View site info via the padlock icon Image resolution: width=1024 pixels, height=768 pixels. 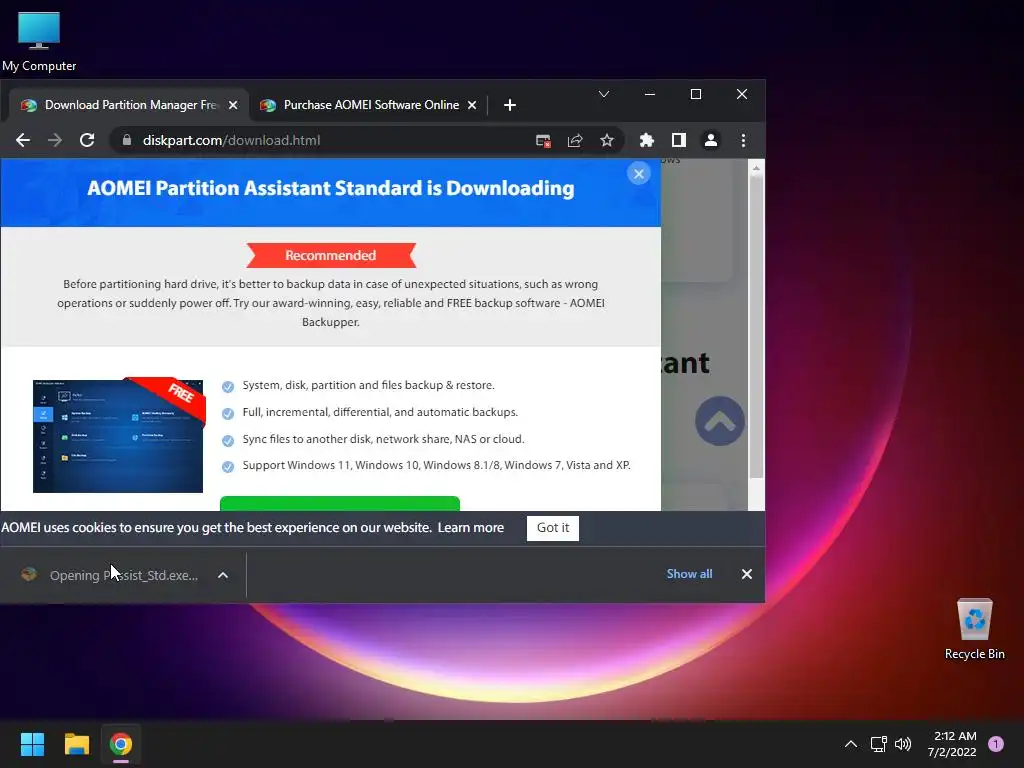point(127,140)
